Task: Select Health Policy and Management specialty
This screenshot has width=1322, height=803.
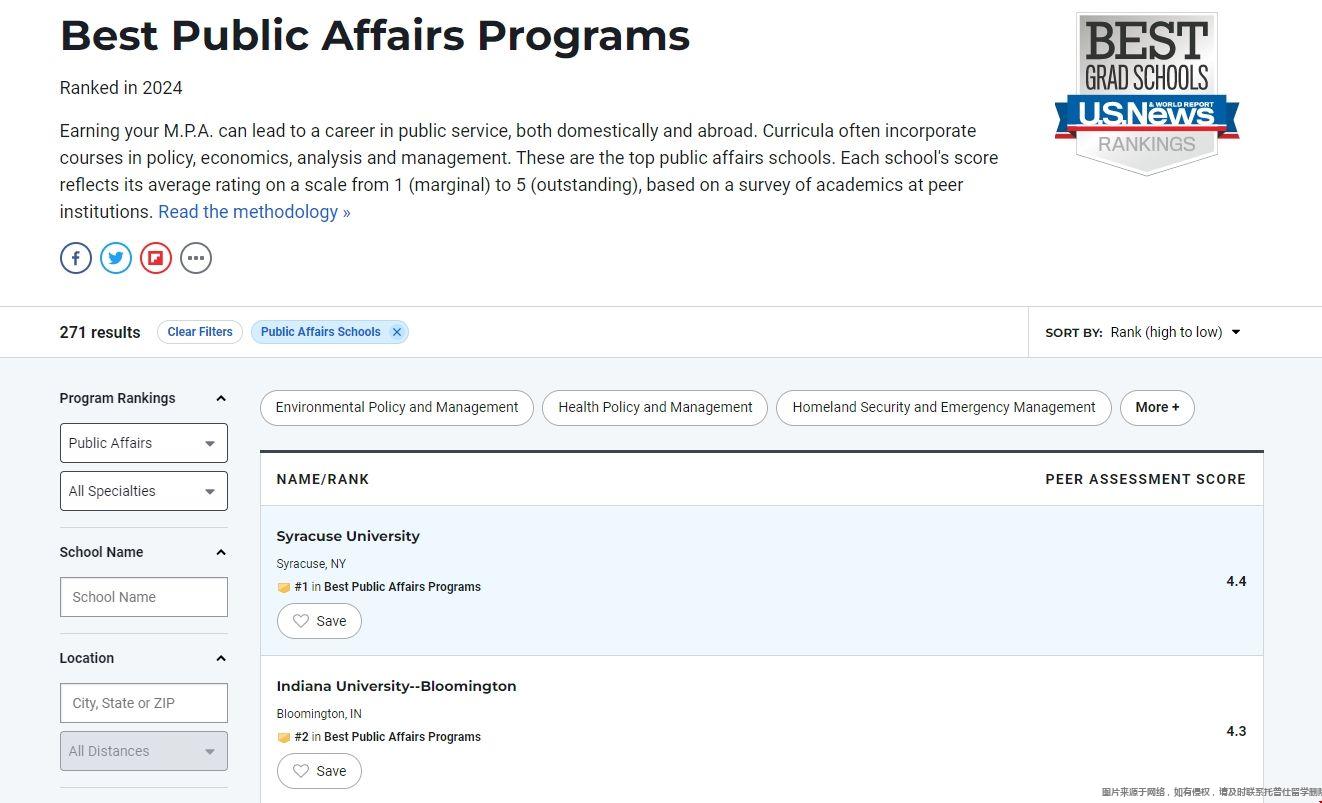Action: [655, 408]
